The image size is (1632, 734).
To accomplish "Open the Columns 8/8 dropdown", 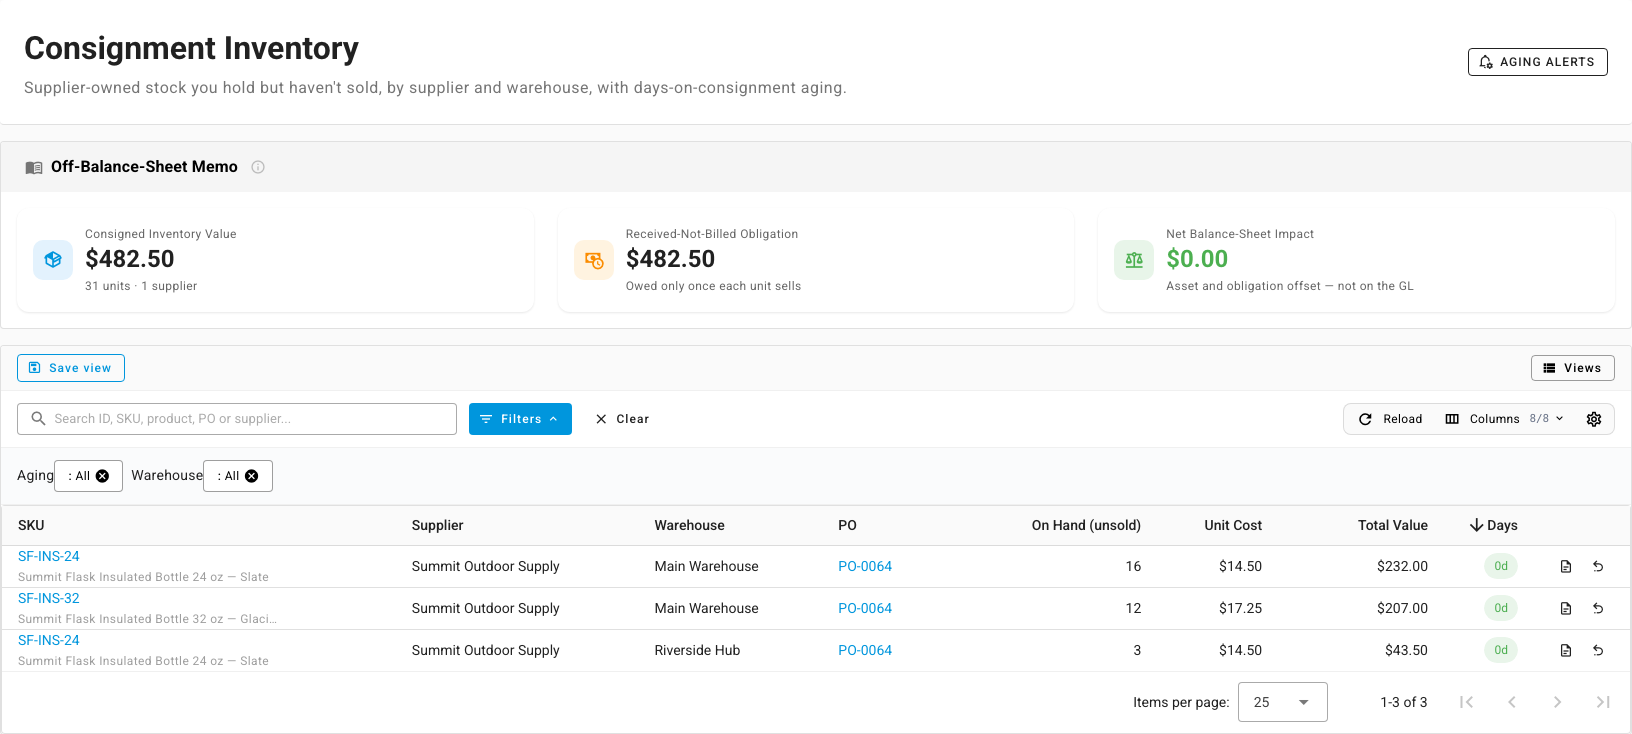I will coord(1504,419).
